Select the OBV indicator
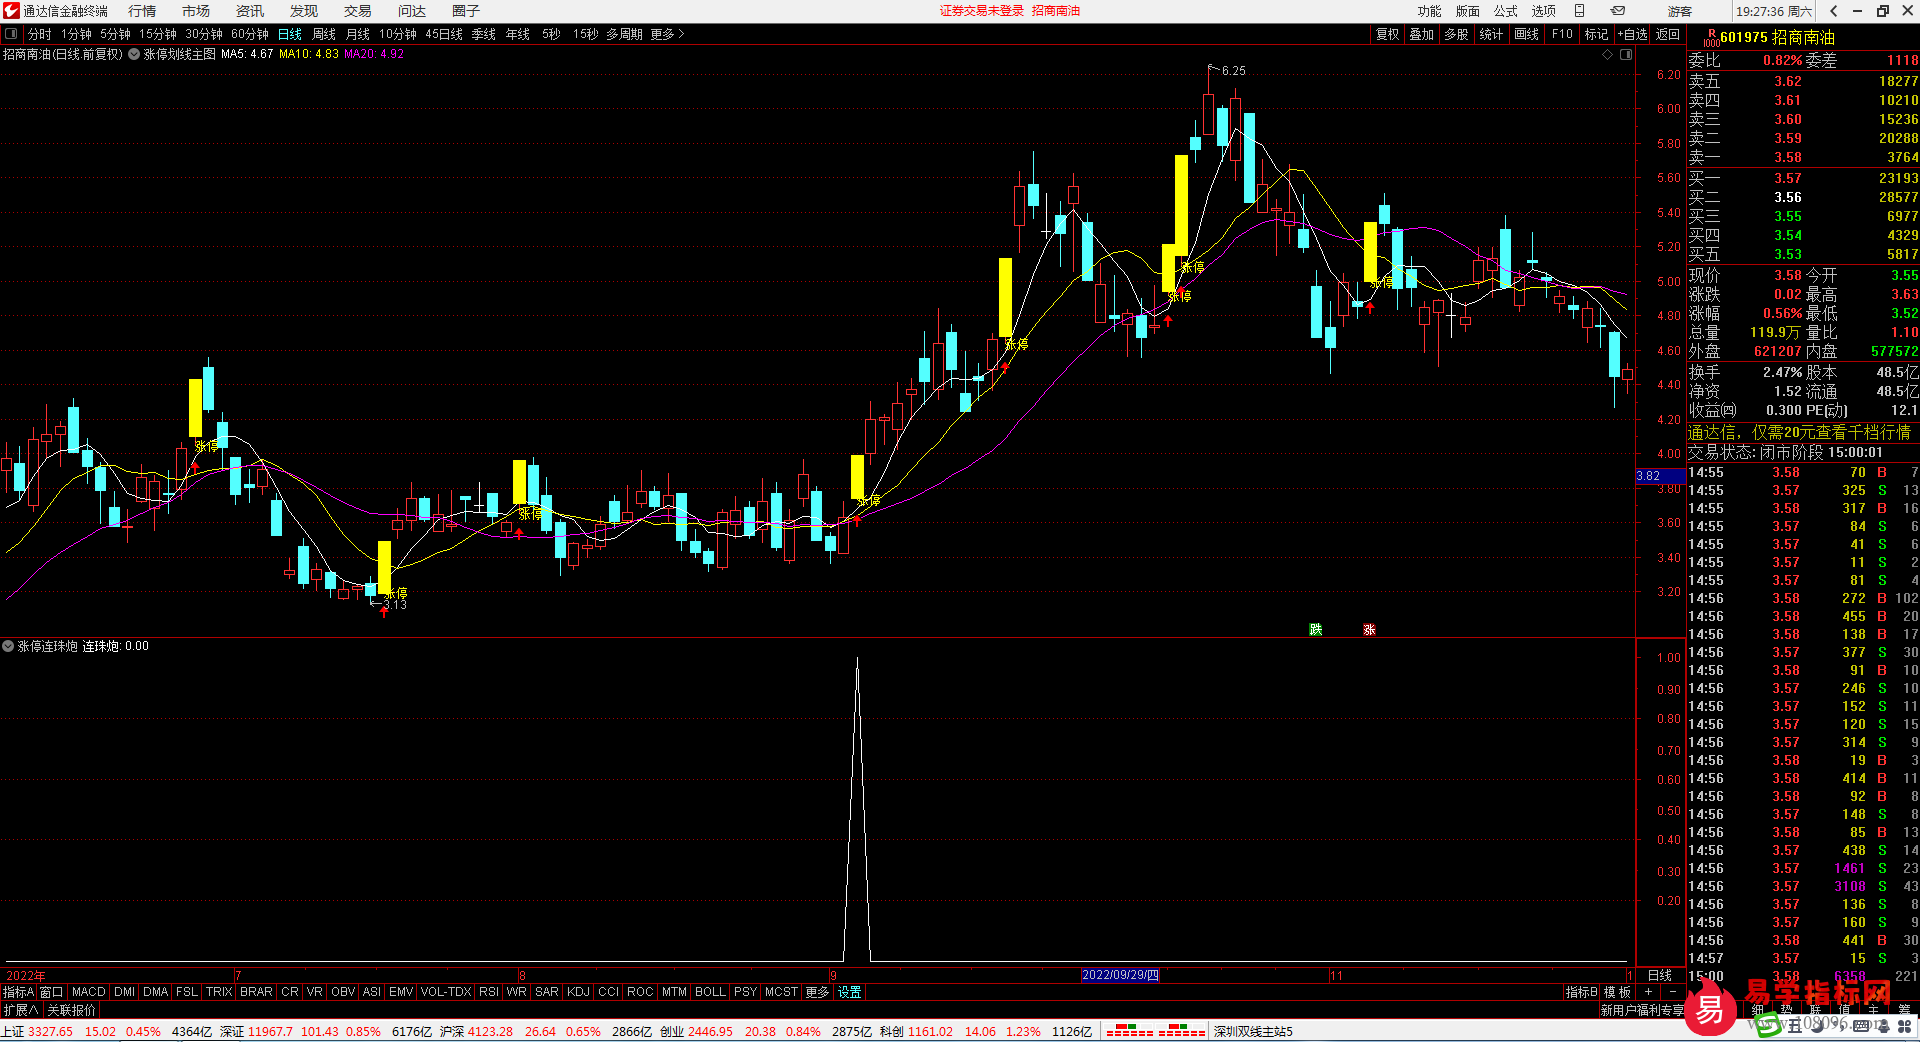1920x1042 pixels. pos(343,992)
